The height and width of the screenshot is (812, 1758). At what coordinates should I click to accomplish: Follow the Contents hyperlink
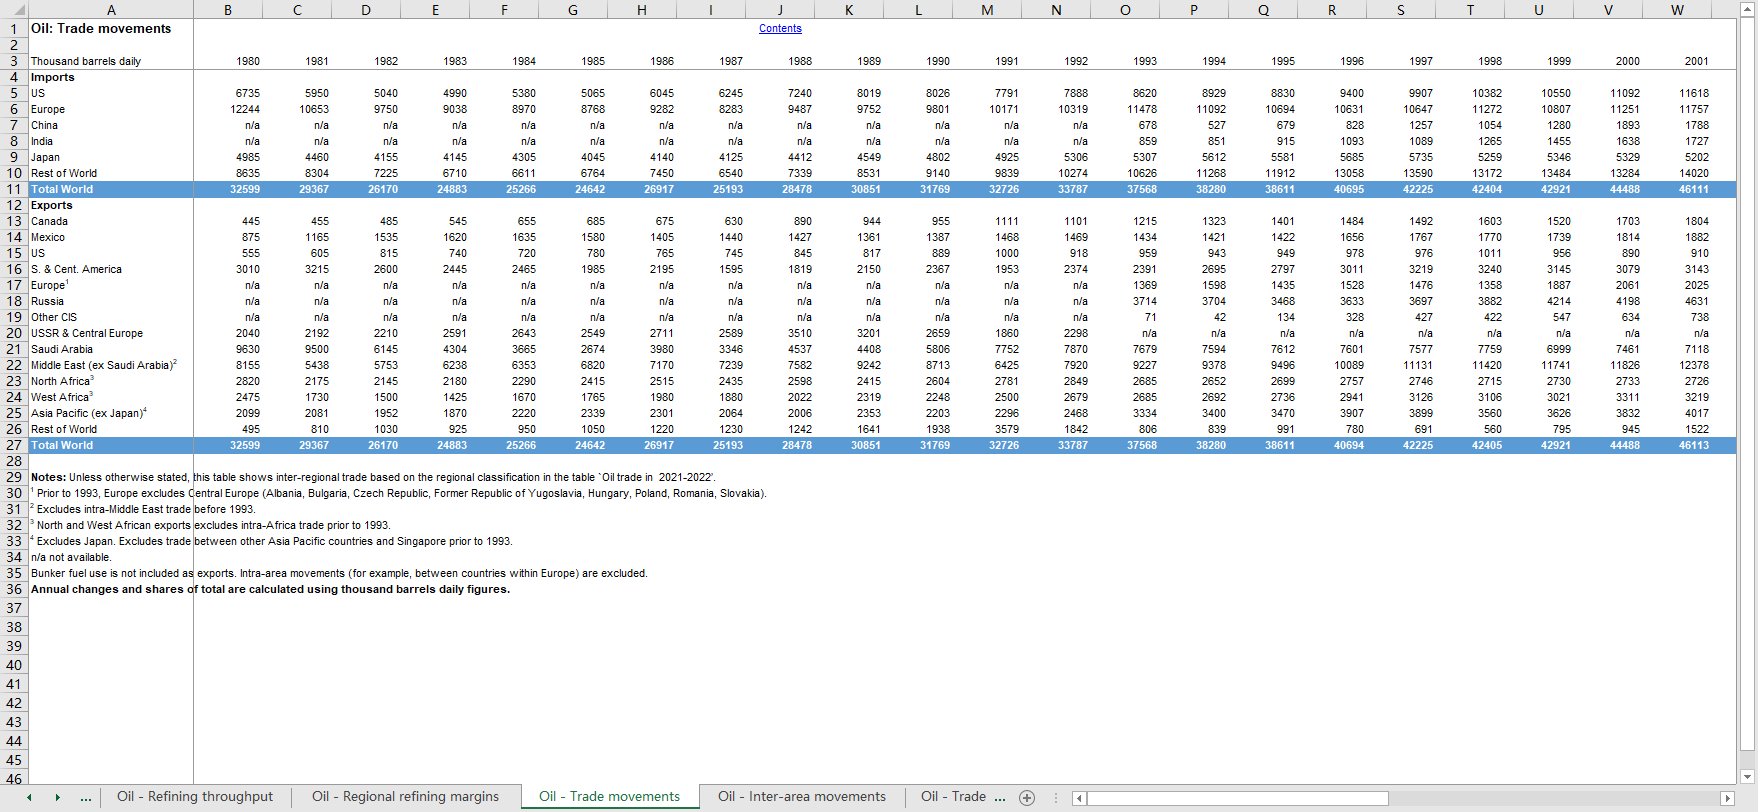780,29
